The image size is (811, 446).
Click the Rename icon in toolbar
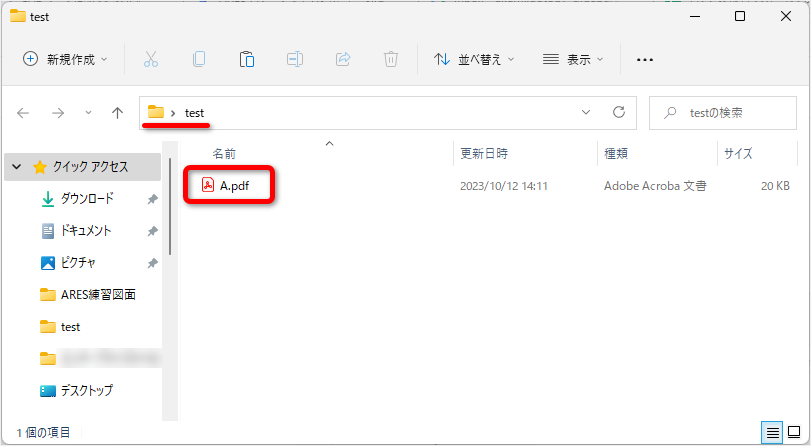(x=295, y=59)
